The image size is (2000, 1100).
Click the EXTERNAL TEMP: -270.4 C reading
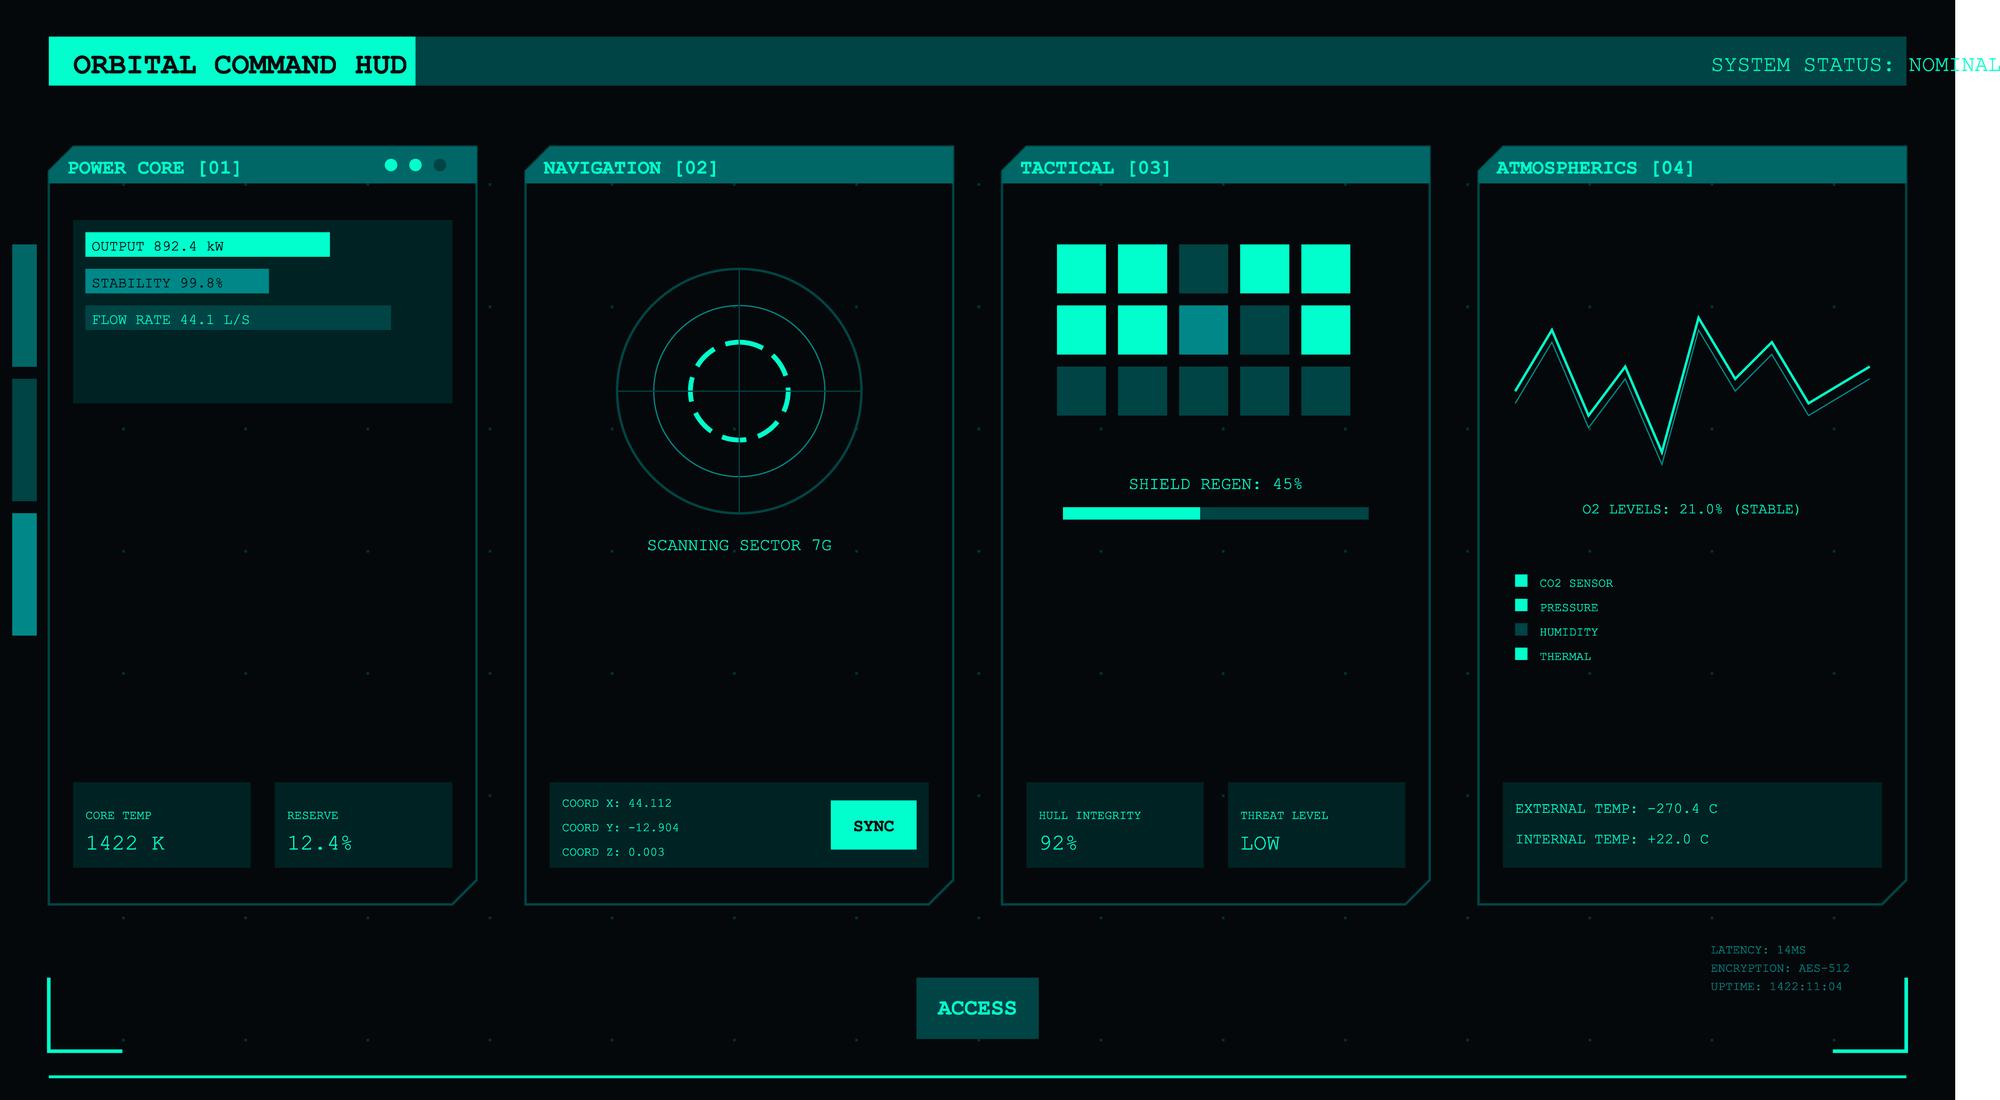tap(1616, 808)
